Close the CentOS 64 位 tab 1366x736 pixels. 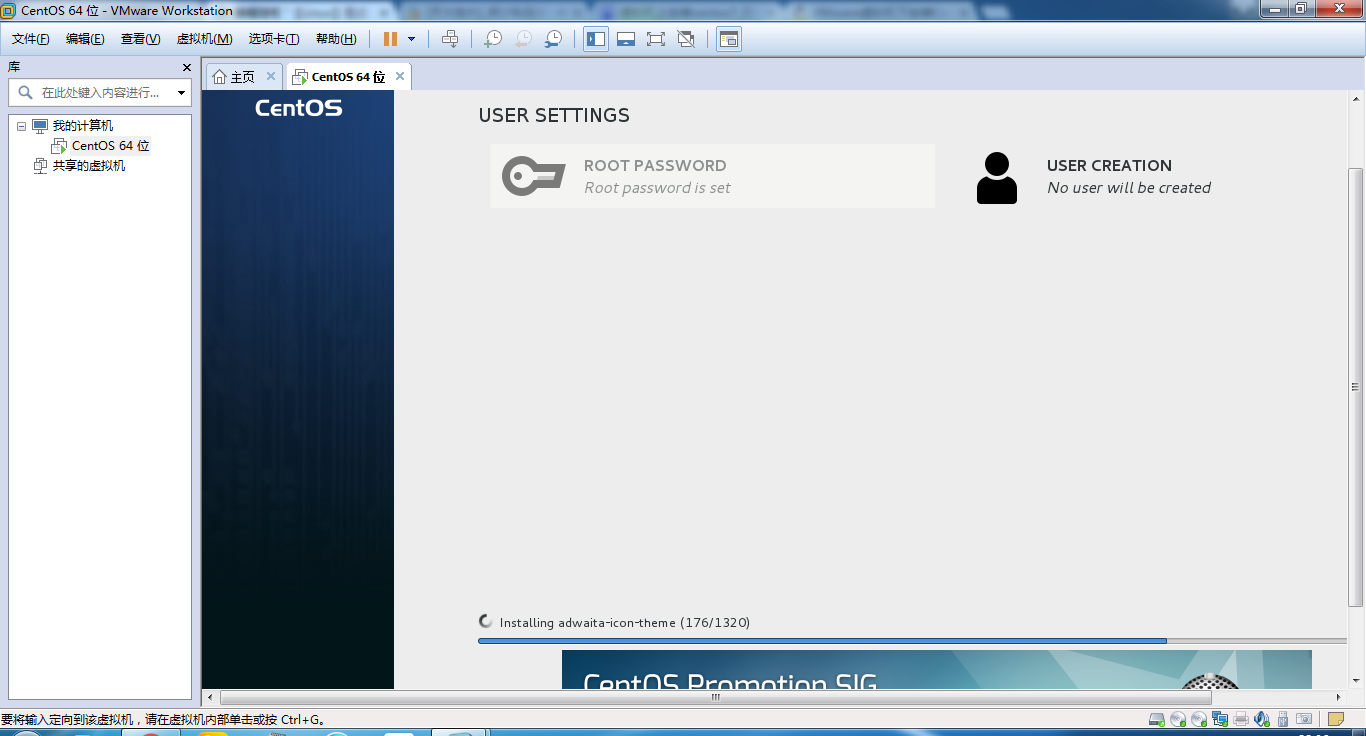pos(400,76)
